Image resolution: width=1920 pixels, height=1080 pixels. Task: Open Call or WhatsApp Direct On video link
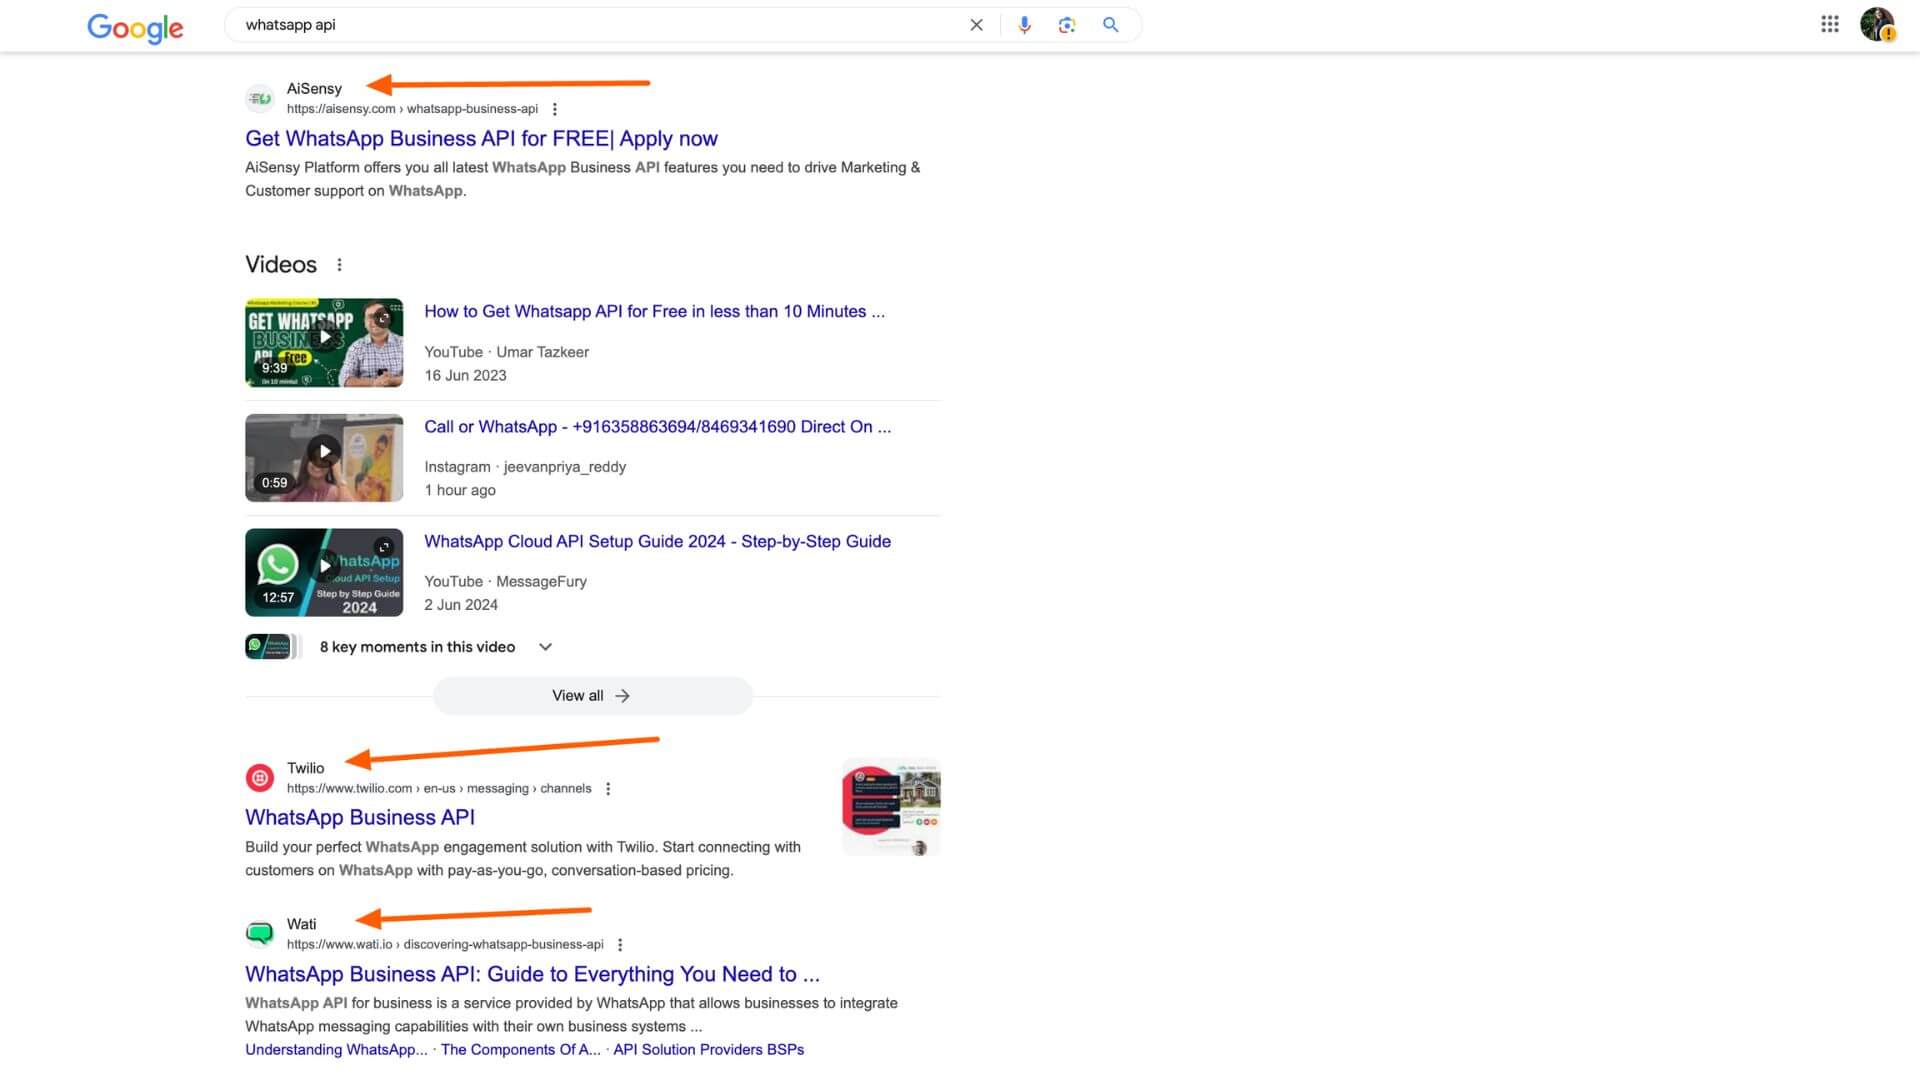tap(657, 427)
